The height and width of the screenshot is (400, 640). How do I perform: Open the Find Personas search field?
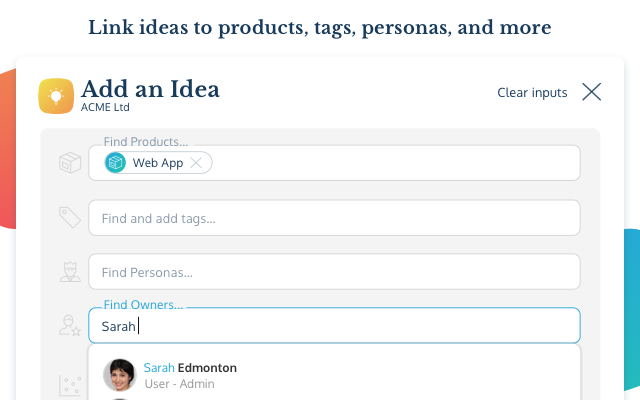[x=334, y=271]
